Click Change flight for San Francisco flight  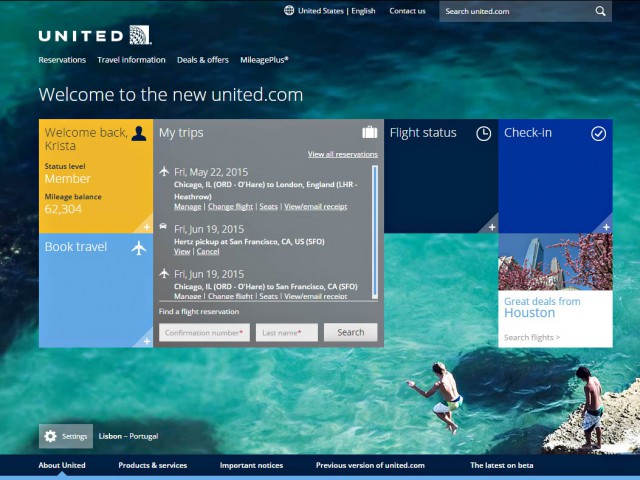(x=231, y=296)
